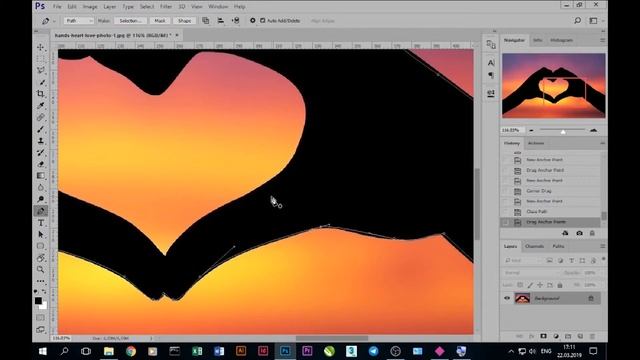
Task: Toggle layer filtering on/off switch
Action: pyautogui.click(x=603, y=259)
